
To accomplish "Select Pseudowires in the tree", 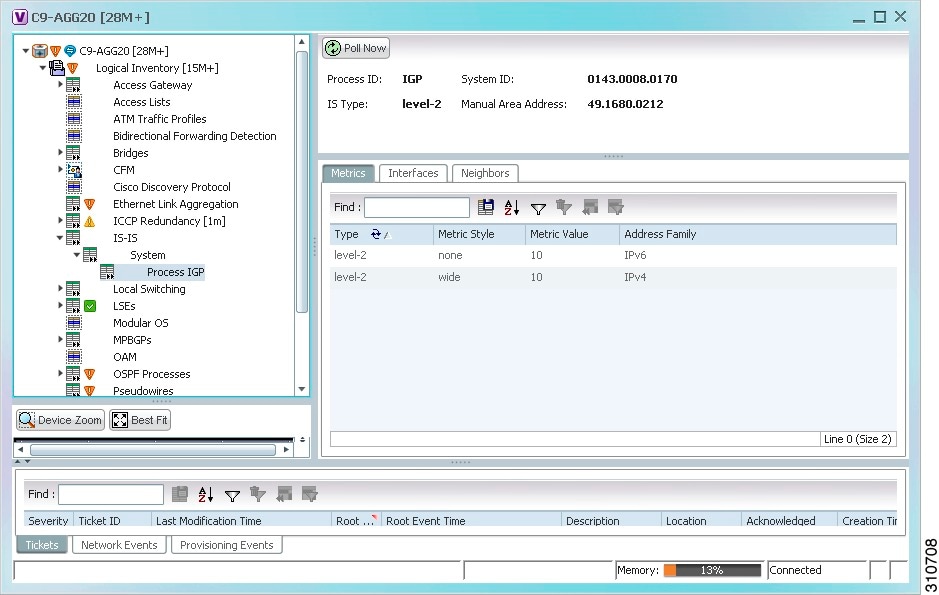I will pyautogui.click(x=143, y=391).
